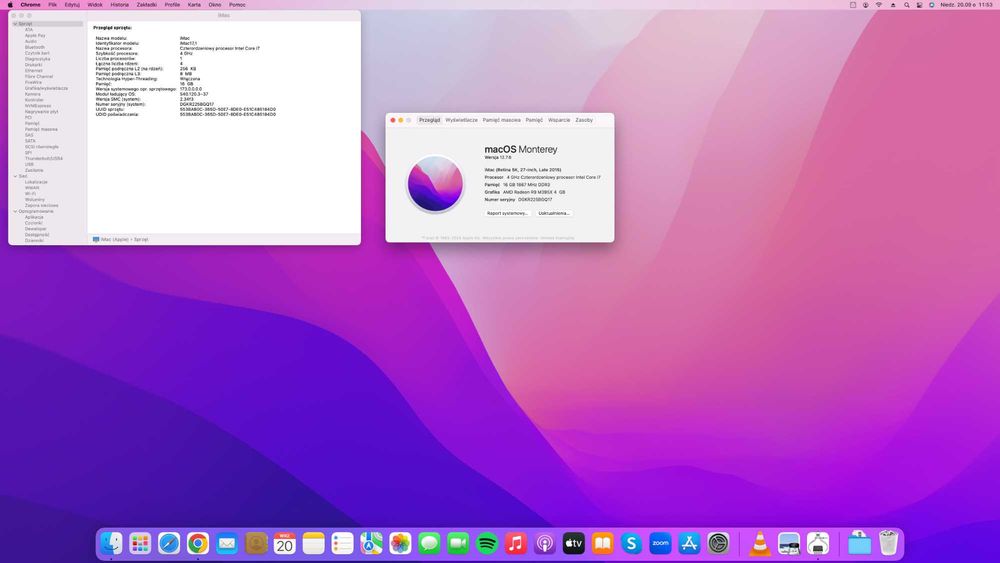
Task: Launch FaceTime from the Dock
Action: [458, 543]
